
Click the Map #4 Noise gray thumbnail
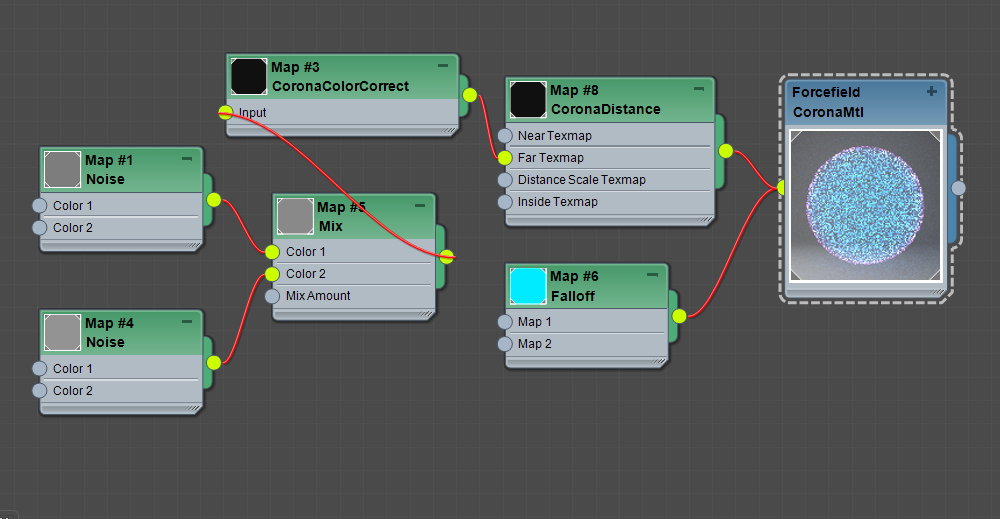click(62, 332)
